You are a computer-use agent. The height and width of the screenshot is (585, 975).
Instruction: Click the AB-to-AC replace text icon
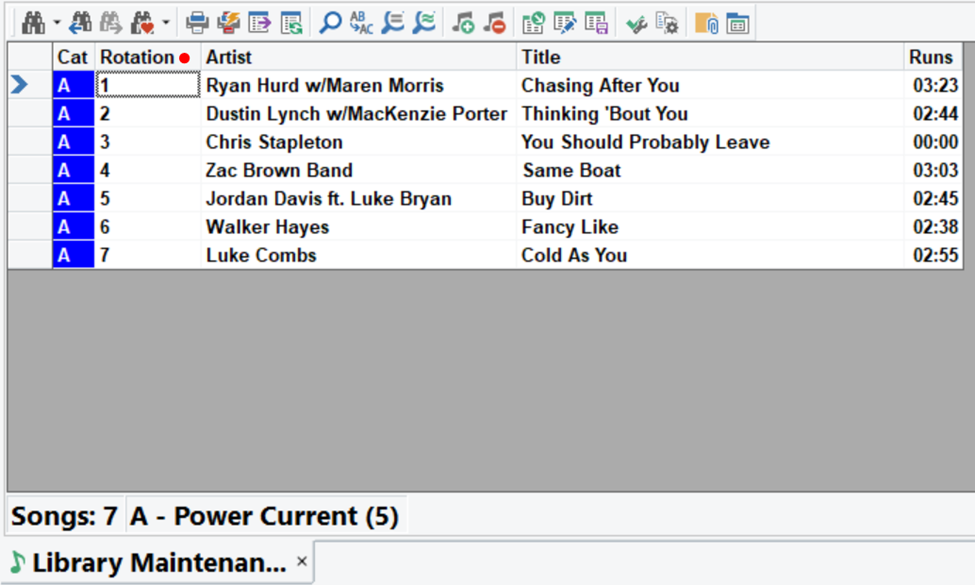pos(361,22)
